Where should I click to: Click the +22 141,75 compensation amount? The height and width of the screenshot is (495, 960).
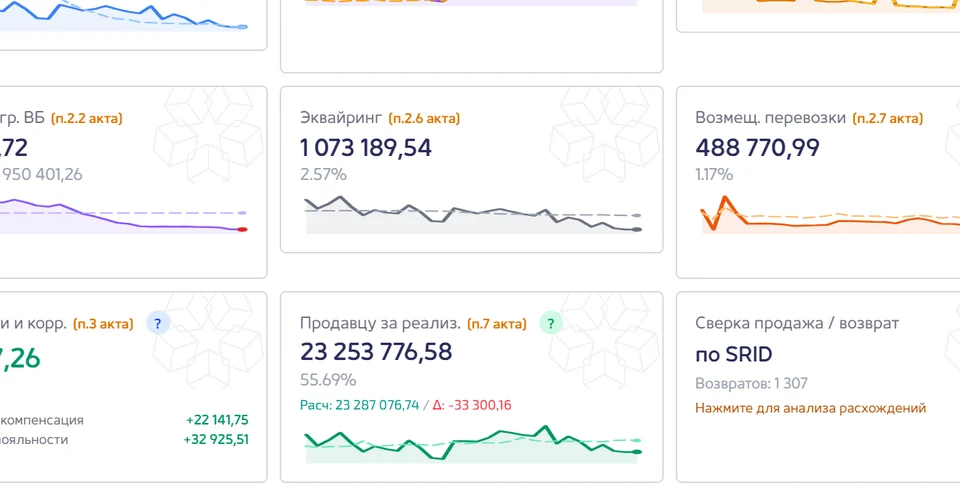pos(217,420)
